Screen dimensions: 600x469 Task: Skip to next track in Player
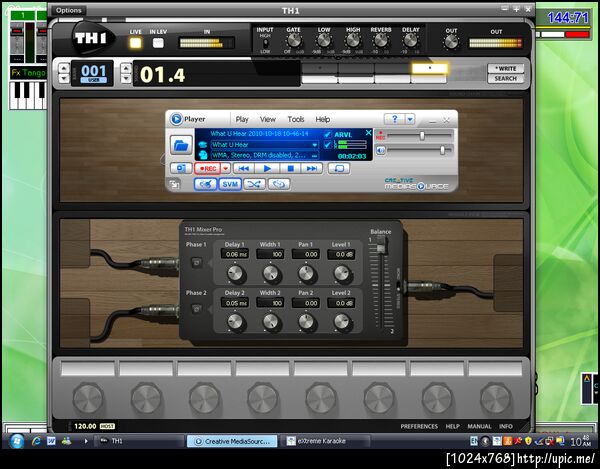pyautogui.click(x=312, y=168)
